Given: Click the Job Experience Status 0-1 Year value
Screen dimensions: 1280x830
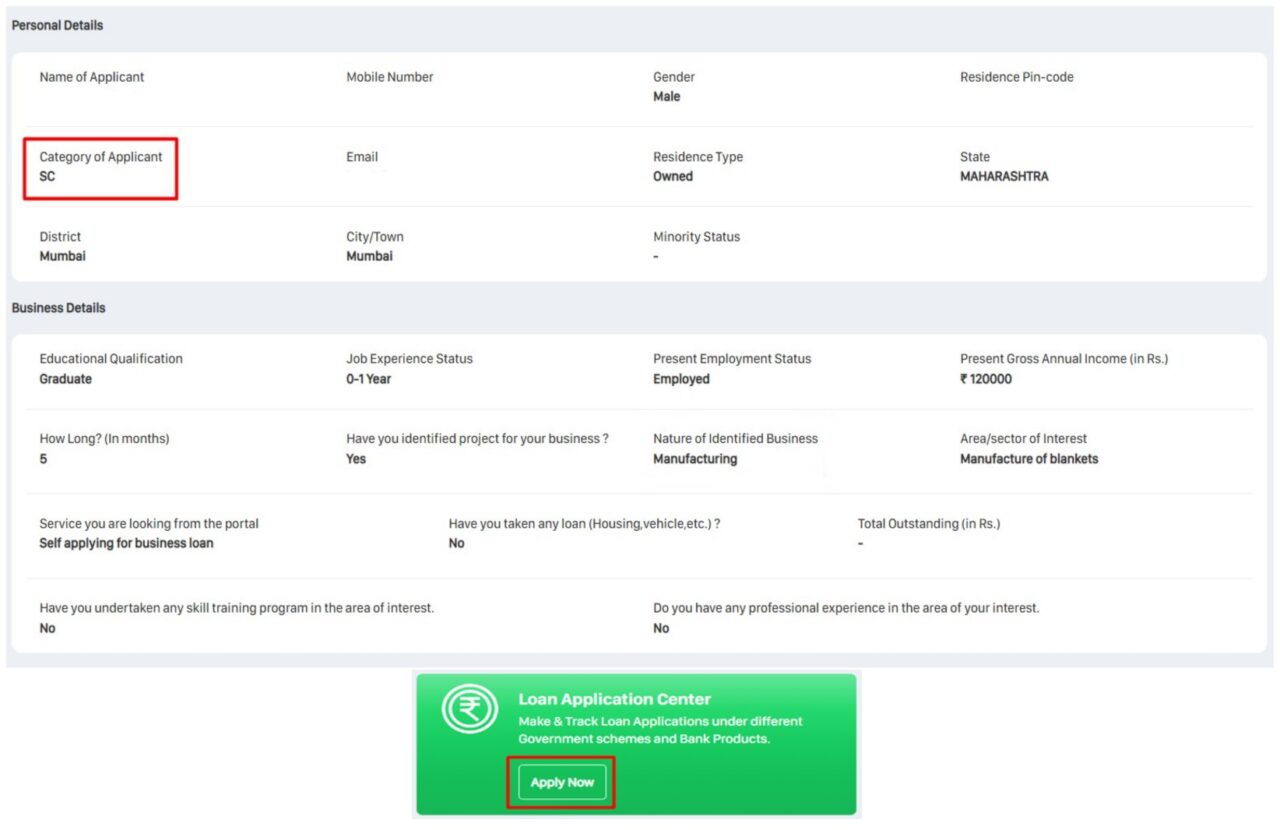Looking at the screenshot, I should [x=369, y=380].
